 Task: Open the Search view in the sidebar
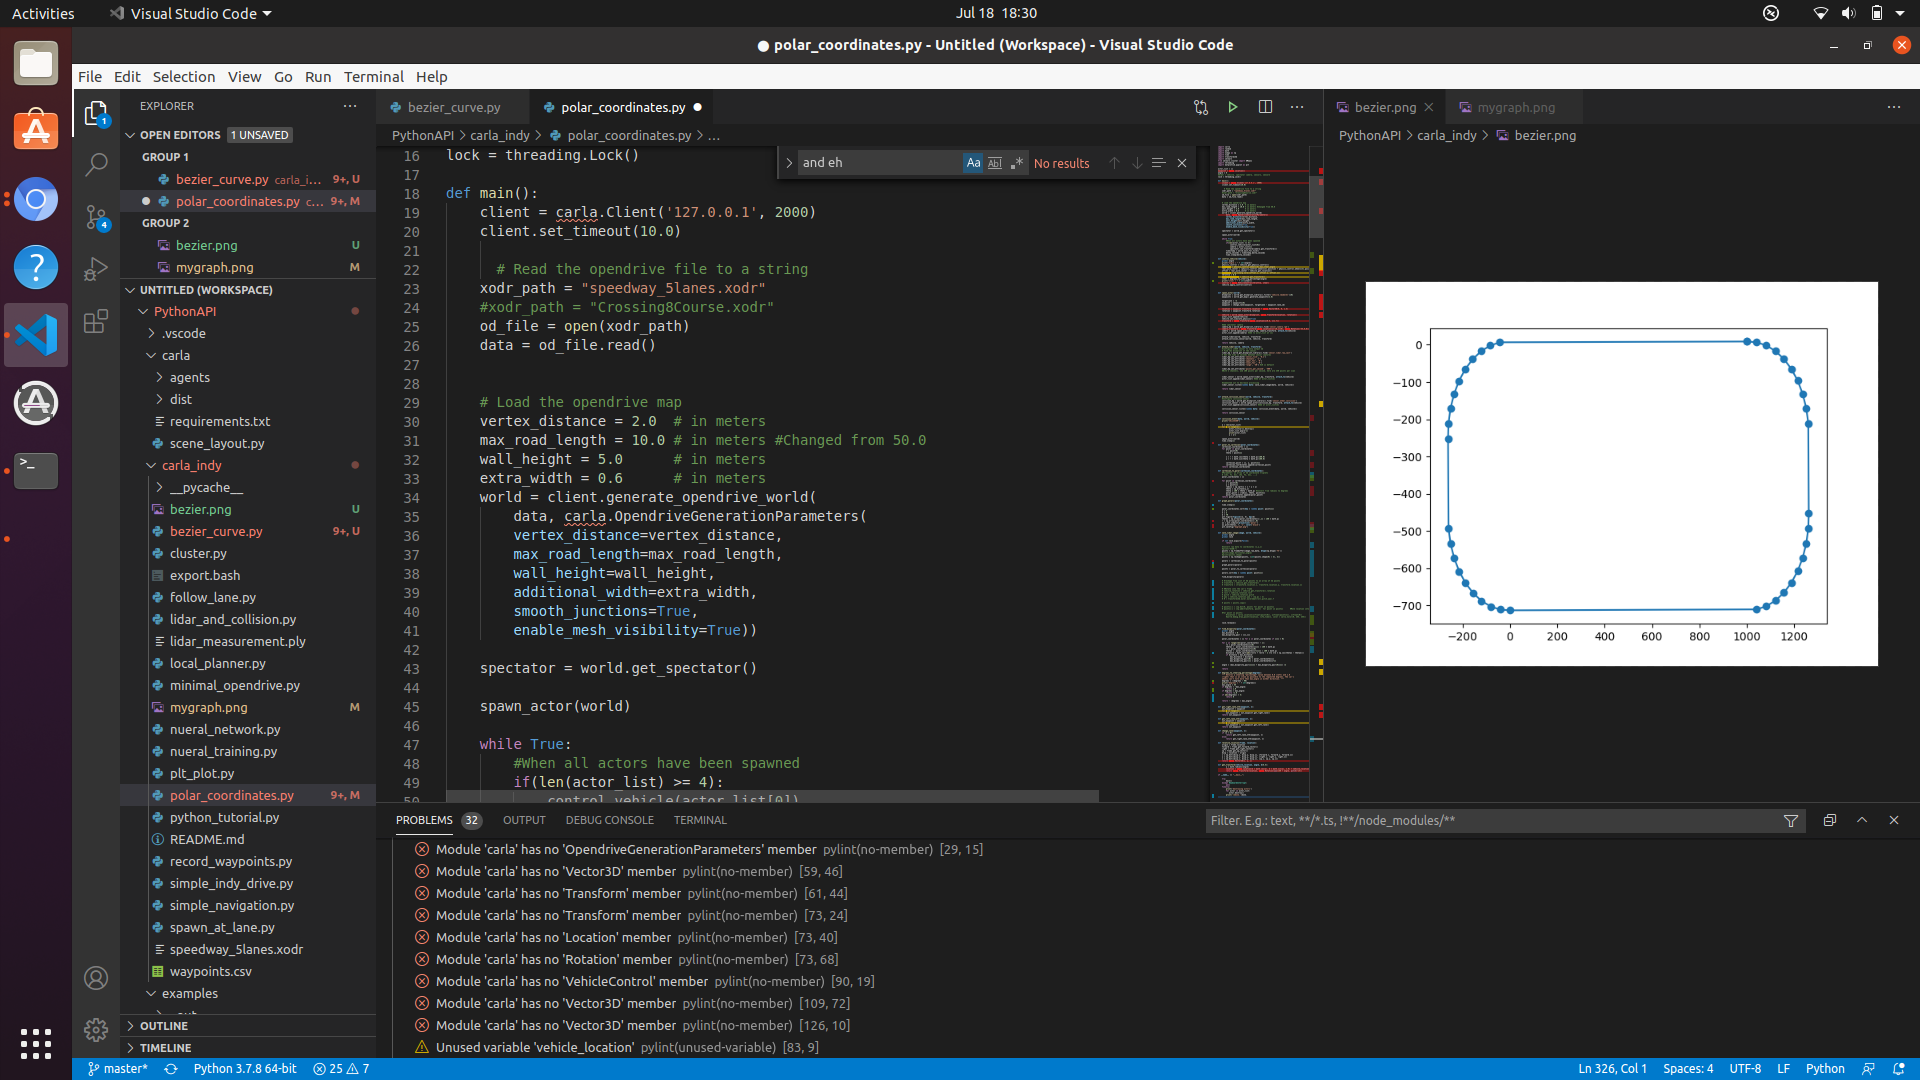(96, 164)
